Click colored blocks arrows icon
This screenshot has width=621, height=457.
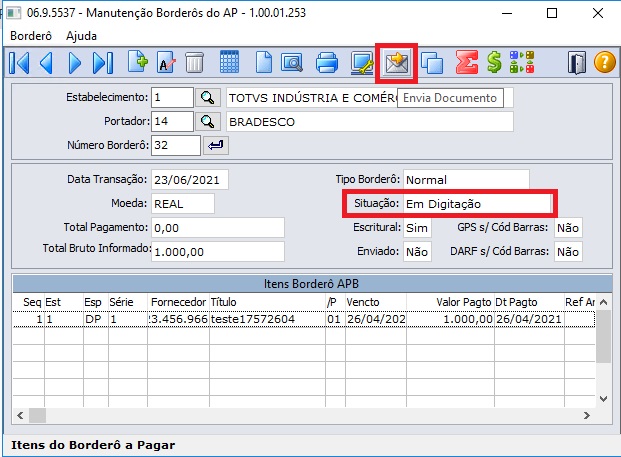click(x=522, y=62)
